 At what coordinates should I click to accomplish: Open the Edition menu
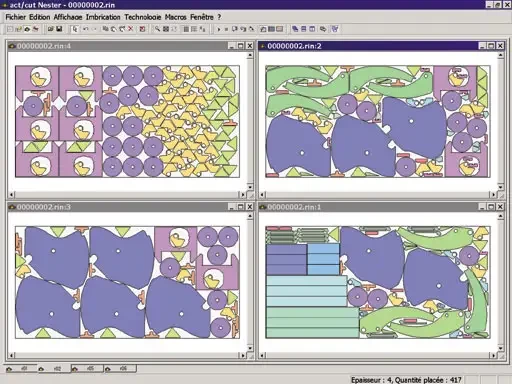click(39, 17)
